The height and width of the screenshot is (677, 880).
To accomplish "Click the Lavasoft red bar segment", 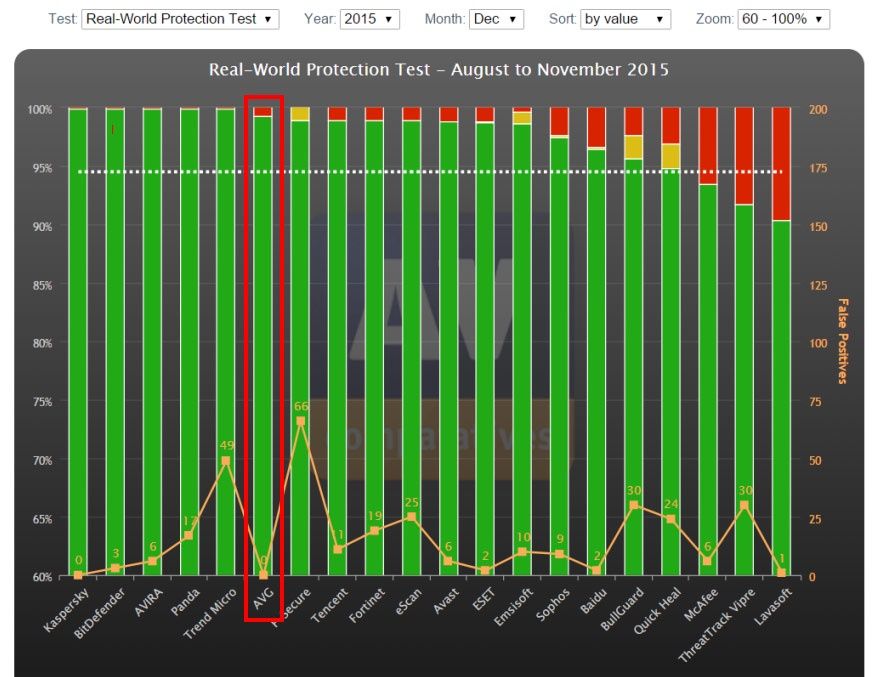I will (x=781, y=163).
